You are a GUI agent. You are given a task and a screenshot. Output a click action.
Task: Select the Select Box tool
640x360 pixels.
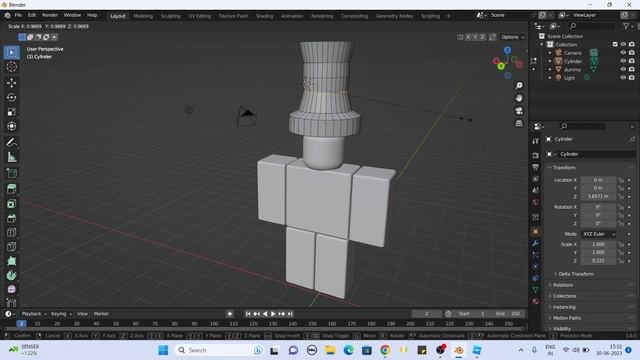click(11, 52)
